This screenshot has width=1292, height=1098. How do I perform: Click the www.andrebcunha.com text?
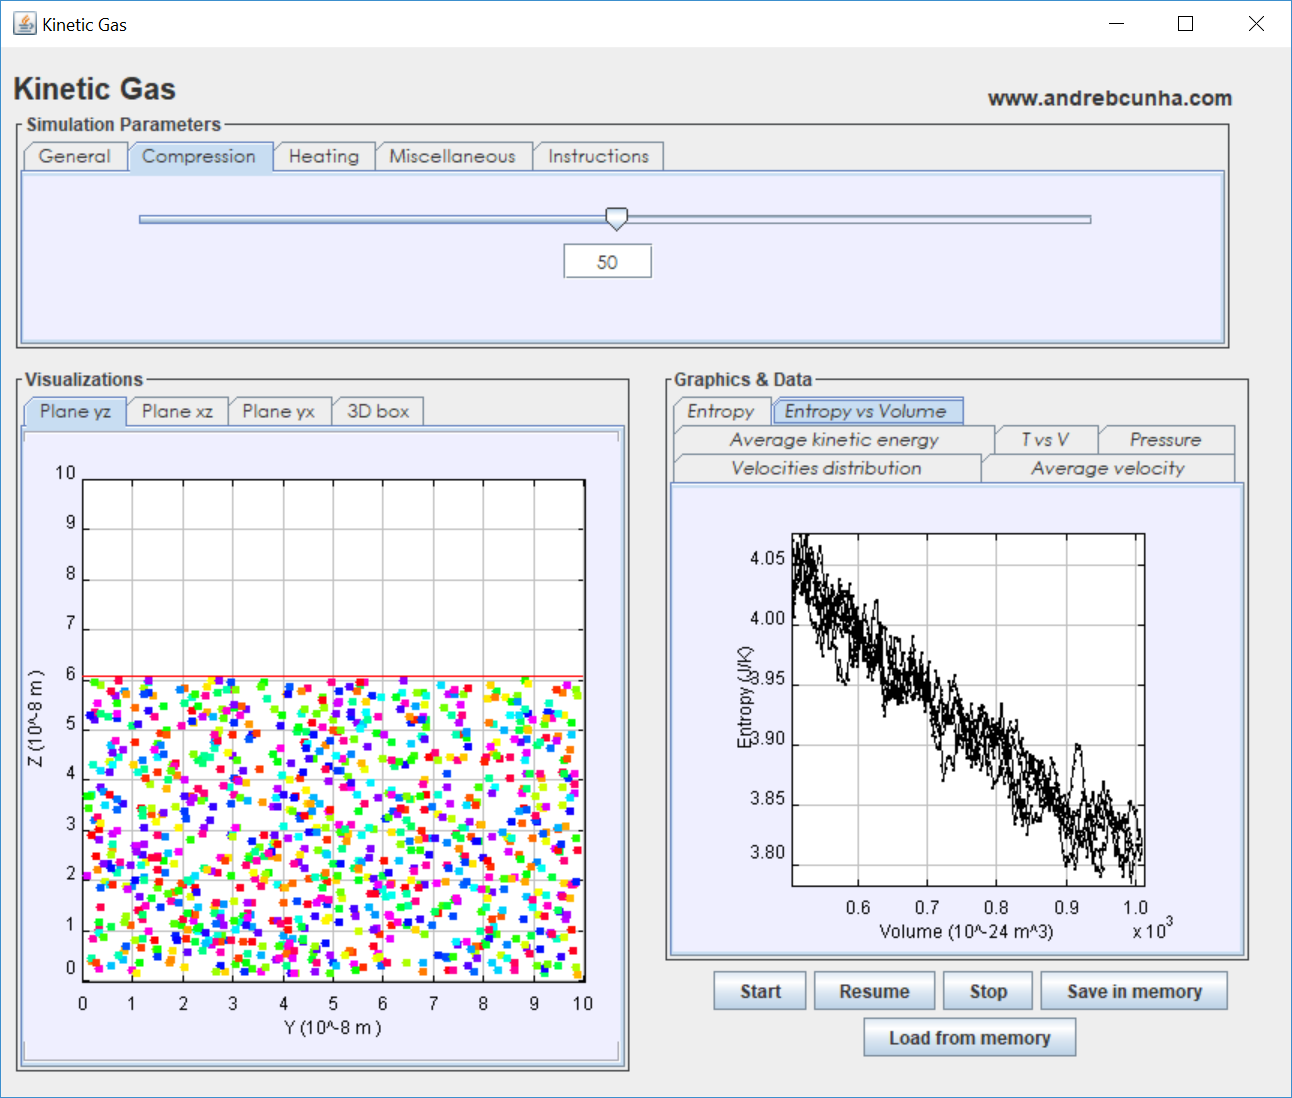click(x=1110, y=98)
